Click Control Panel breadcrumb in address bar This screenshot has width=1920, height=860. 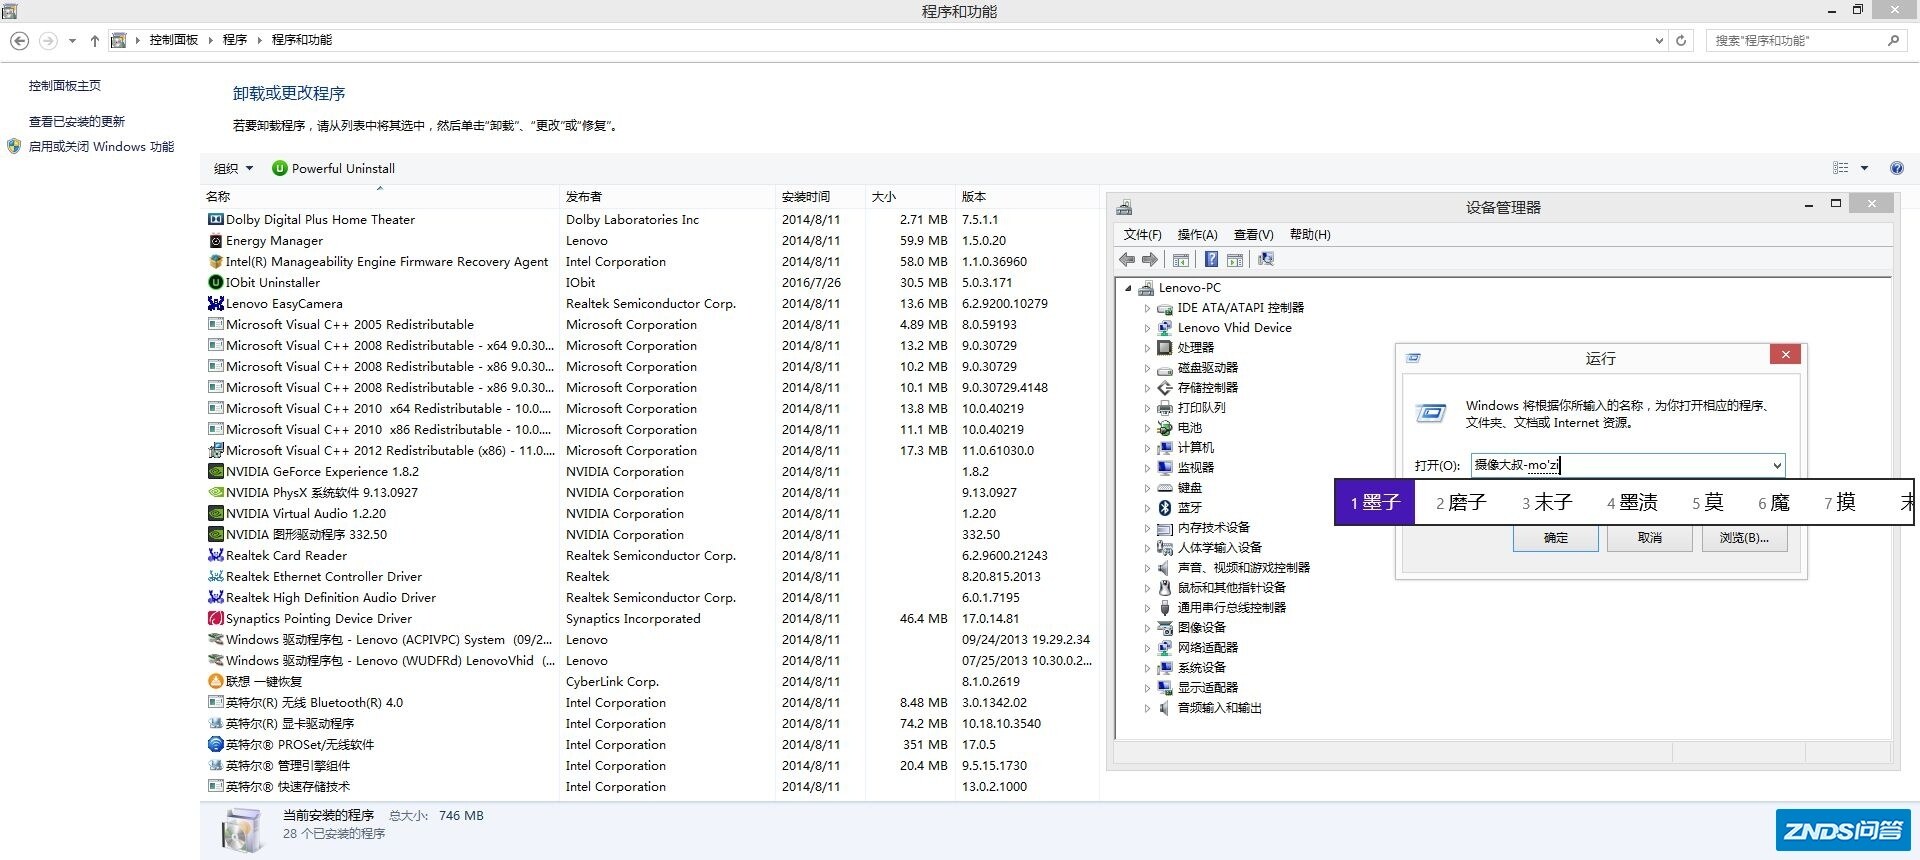coord(174,40)
